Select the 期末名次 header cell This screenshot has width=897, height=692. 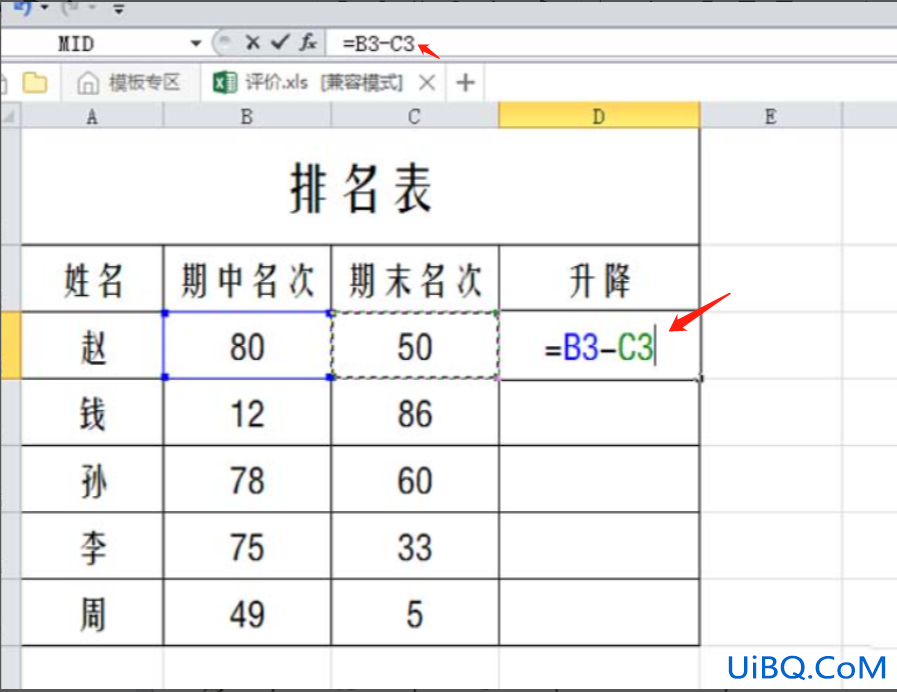coord(415,280)
